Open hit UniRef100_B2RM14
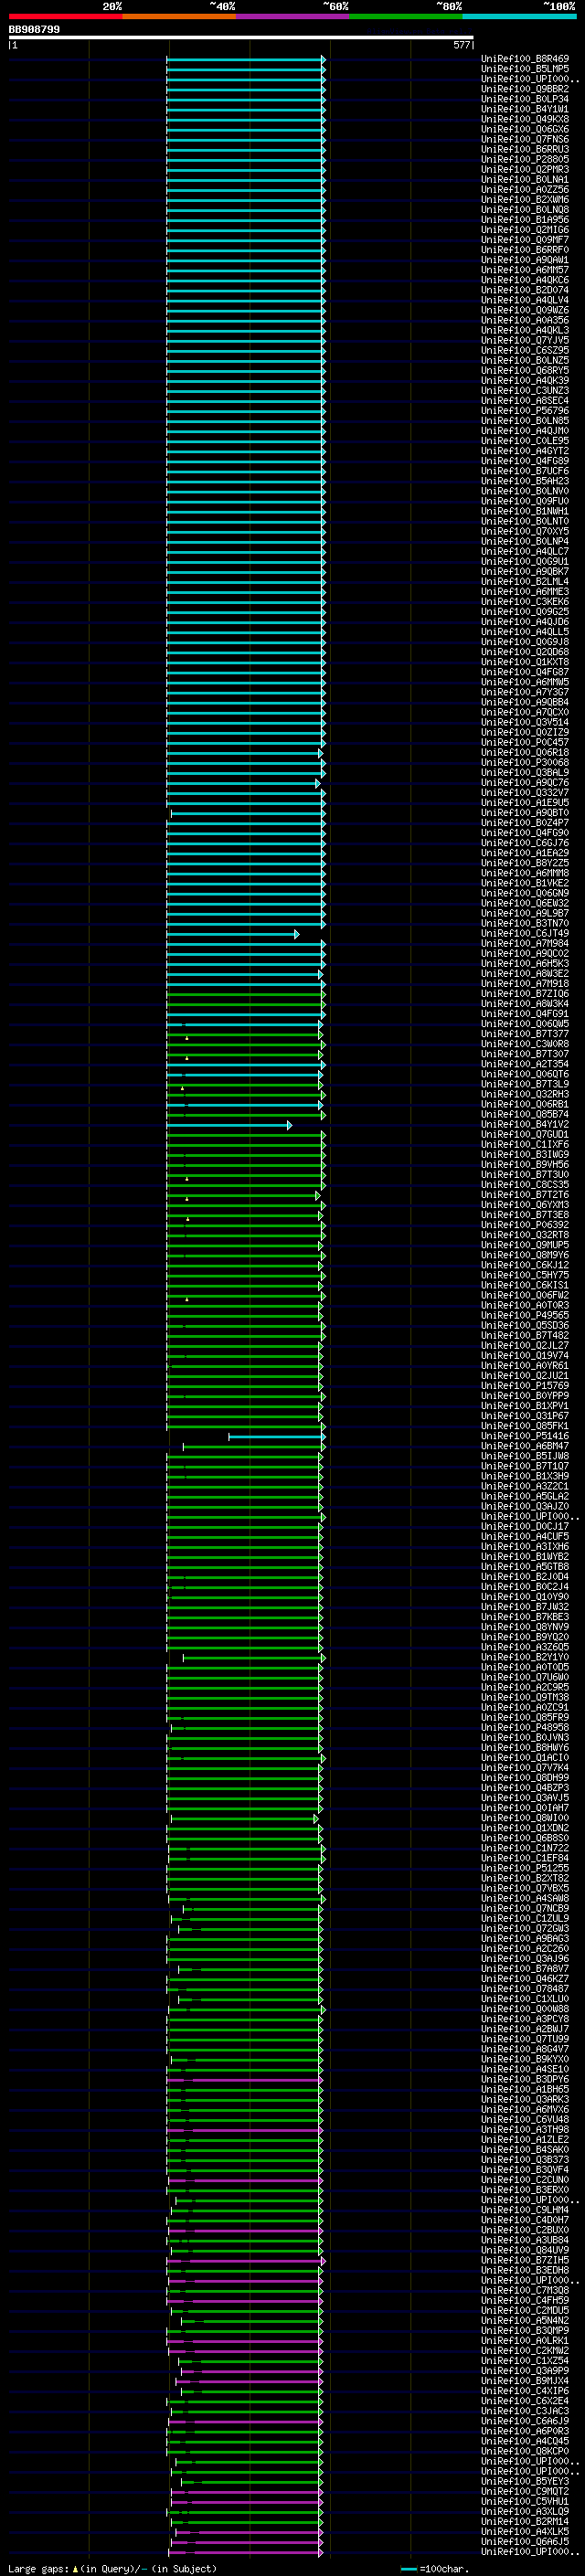 (x=525, y=2521)
